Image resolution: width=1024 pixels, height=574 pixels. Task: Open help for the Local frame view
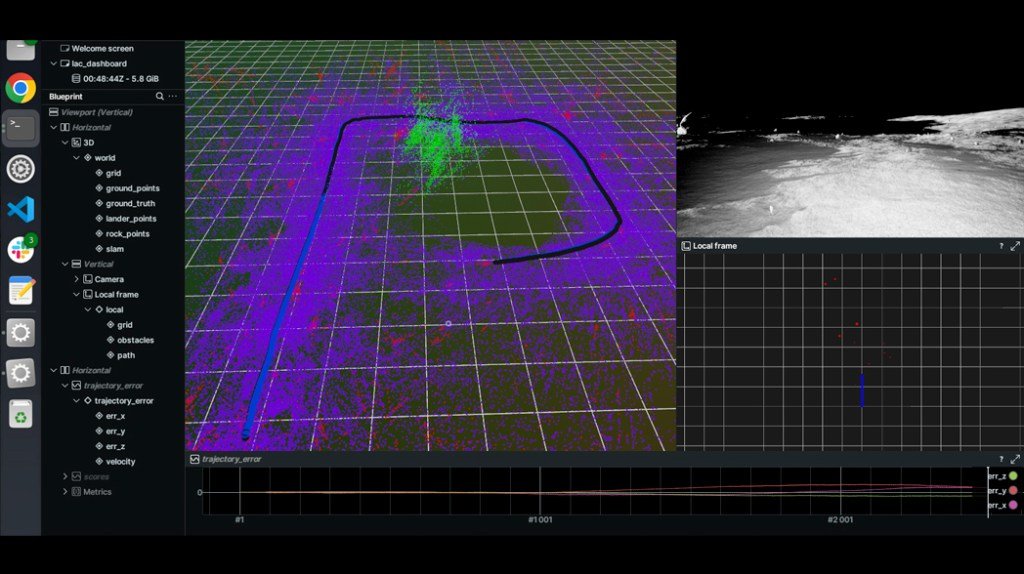1001,246
